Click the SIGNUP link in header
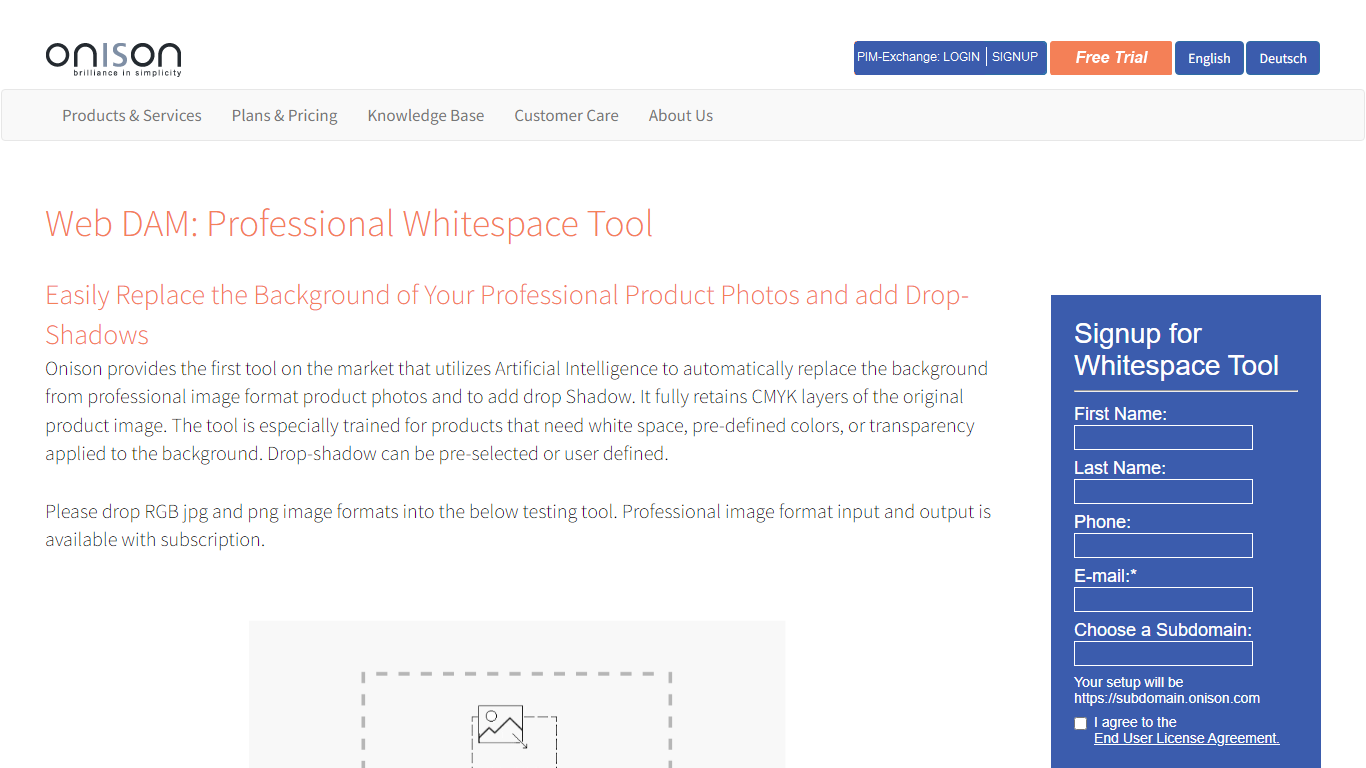This screenshot has height=768, width=1366. click(1014, 57)
